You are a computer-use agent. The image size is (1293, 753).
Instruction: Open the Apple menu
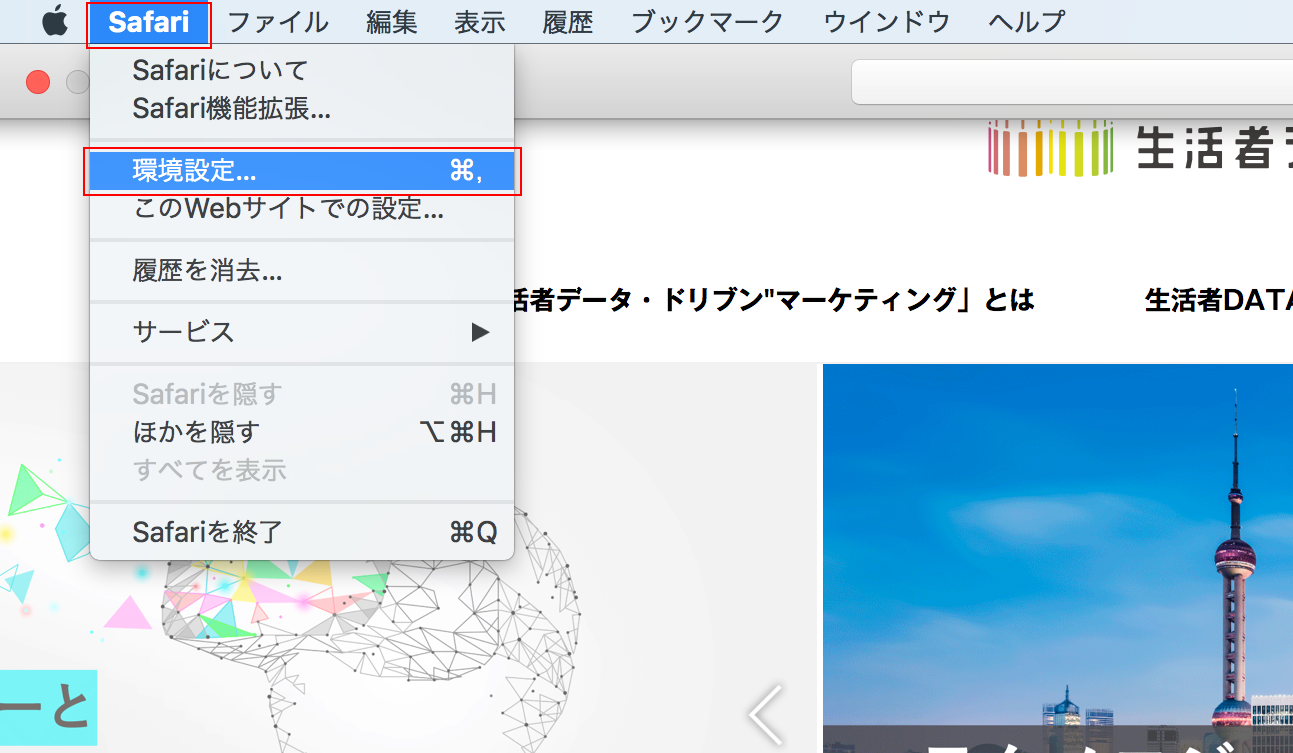point(55,21)
